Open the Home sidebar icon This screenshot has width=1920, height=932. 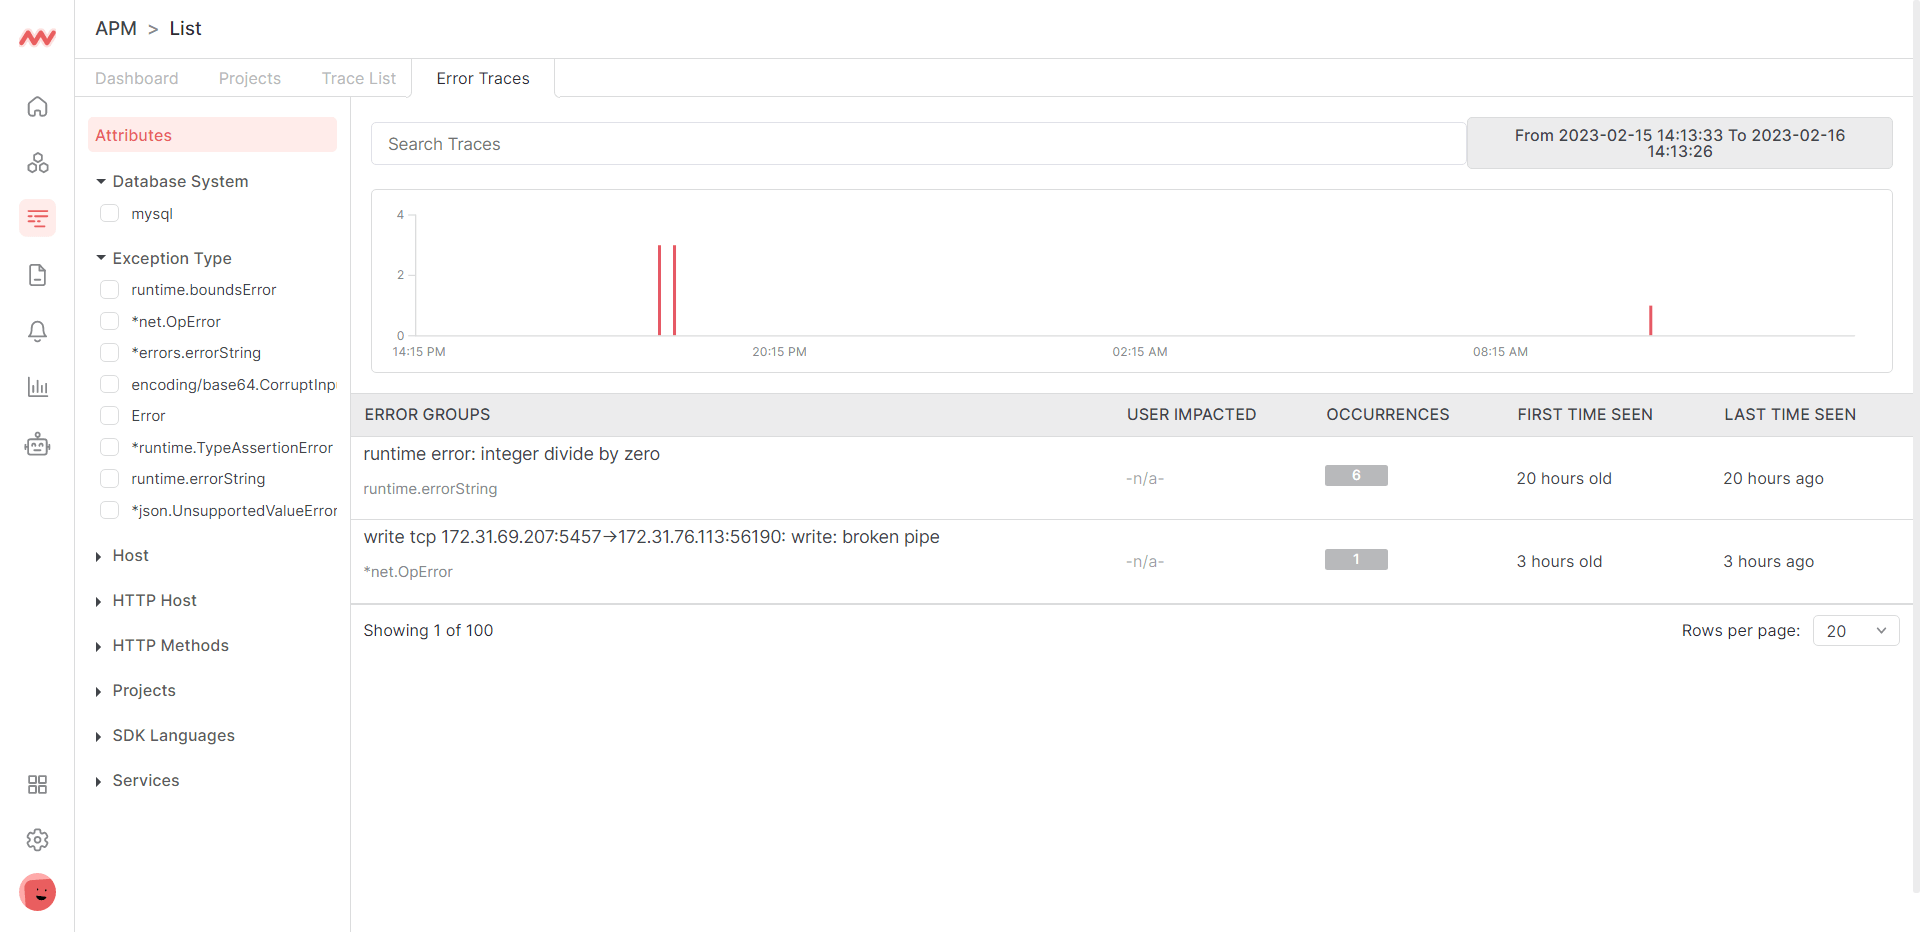click(37, 107)
